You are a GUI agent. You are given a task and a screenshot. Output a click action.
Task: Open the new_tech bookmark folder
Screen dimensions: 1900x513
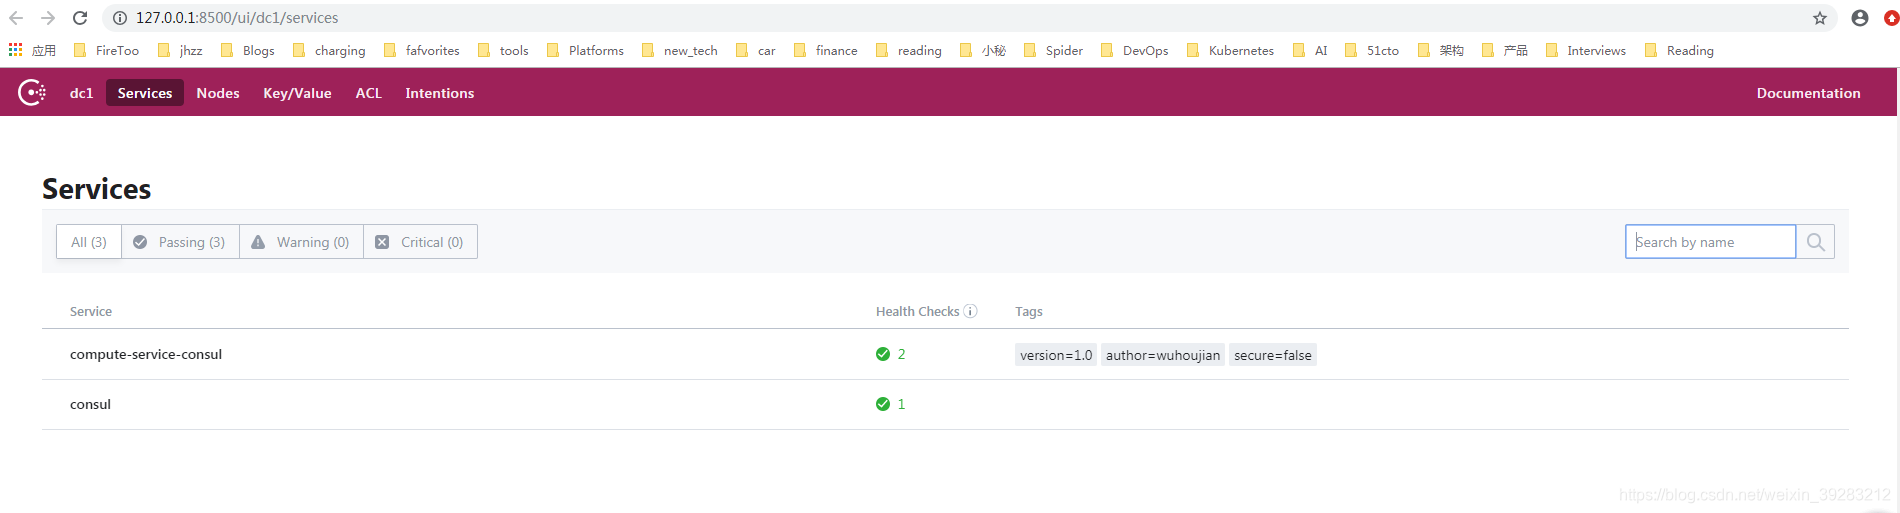(680, 50)
